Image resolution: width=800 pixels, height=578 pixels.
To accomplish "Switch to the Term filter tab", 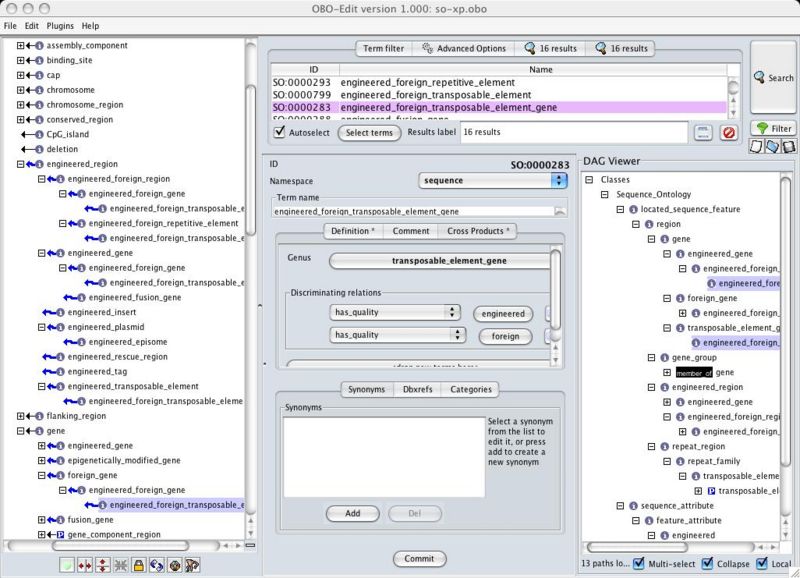I will pos(384,48).
